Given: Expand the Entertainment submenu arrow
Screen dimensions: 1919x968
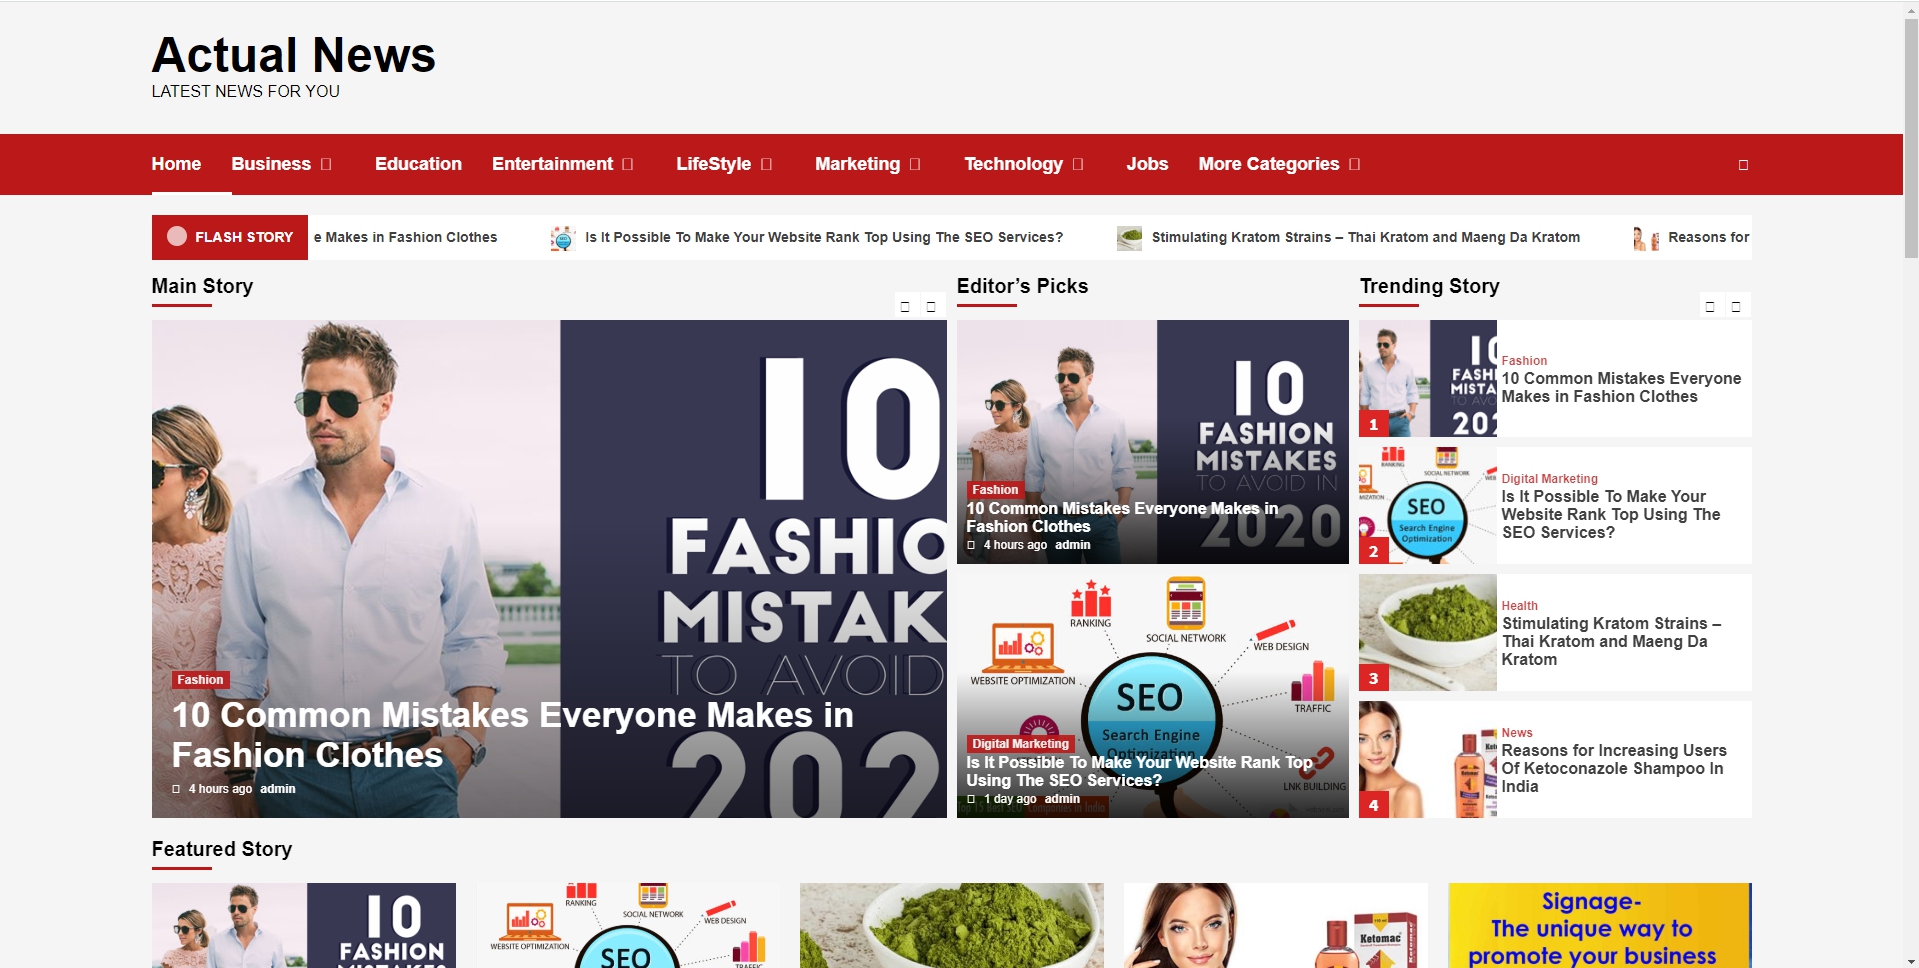Looking at the screenshot, I should click(628, 165).
